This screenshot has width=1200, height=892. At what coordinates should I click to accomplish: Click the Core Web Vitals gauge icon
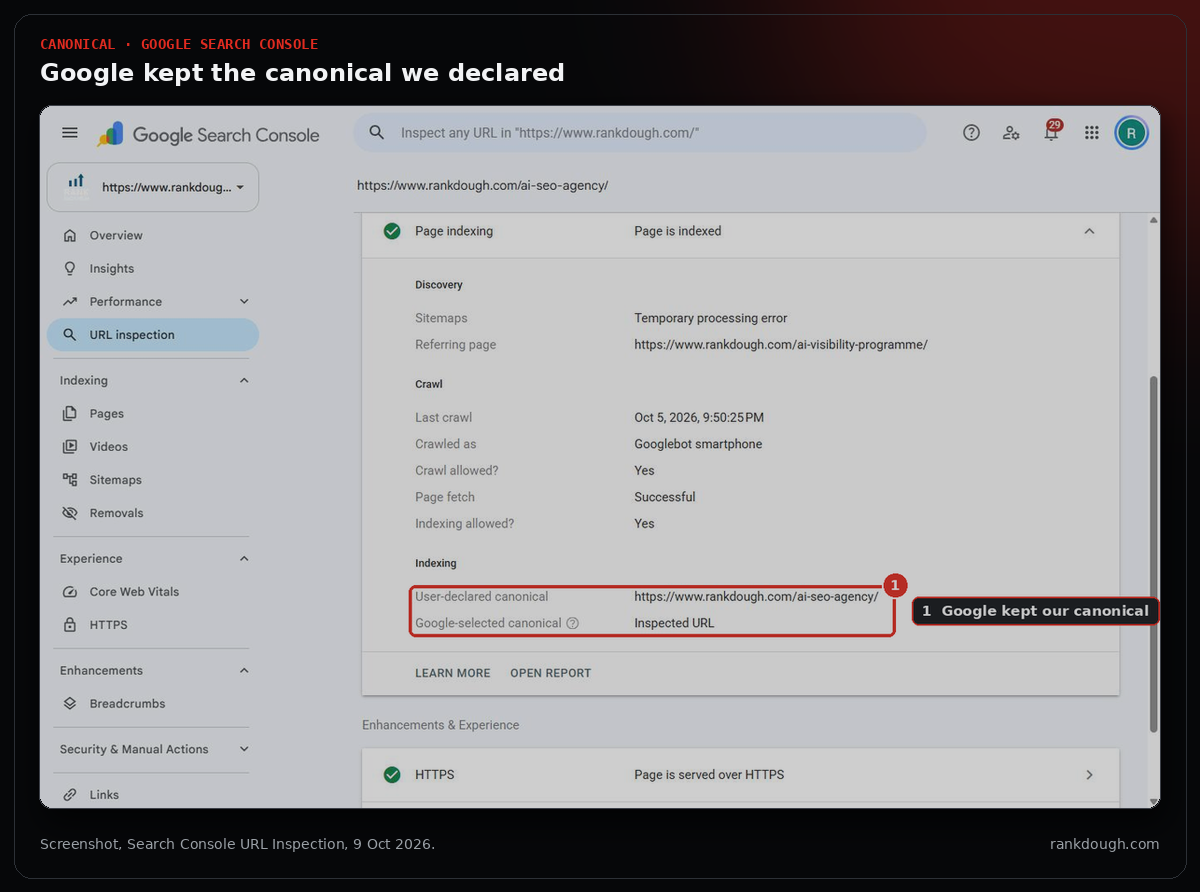[70, 592]
